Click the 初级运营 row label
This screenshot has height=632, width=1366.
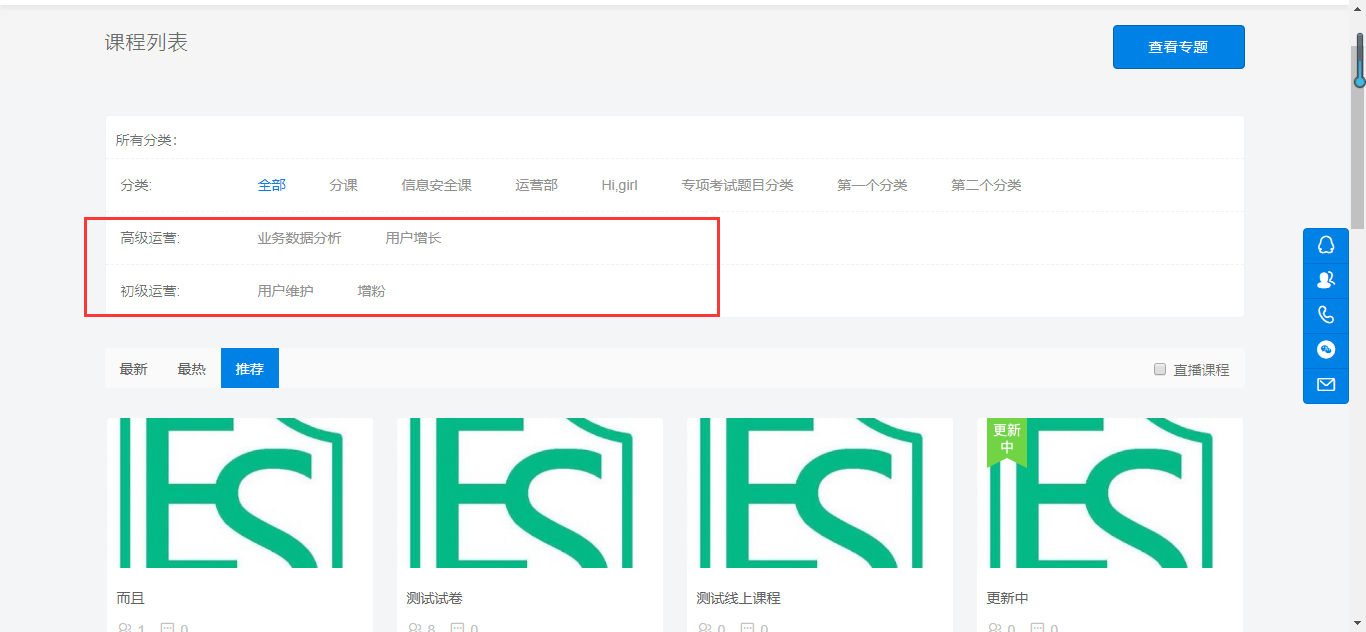[x=150, y=291]
